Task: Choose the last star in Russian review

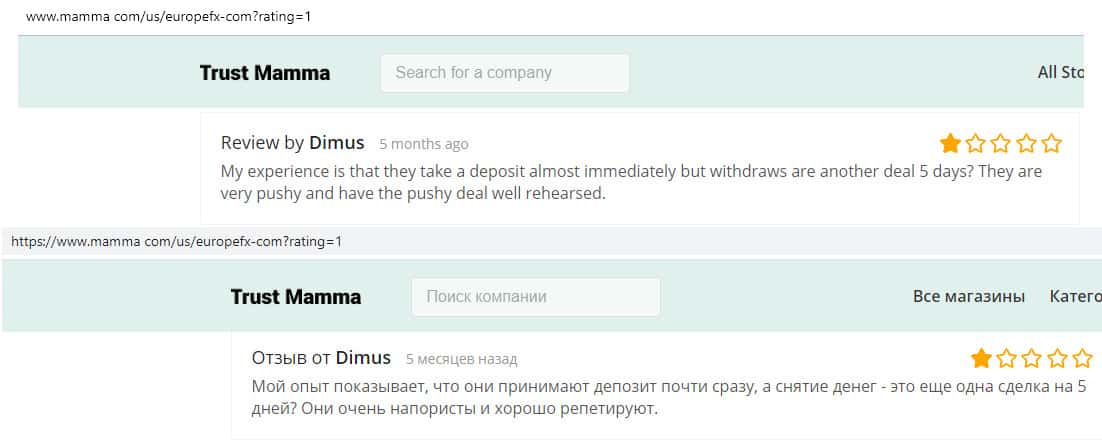Action: pyautogui.click(x=1083, y=358)
